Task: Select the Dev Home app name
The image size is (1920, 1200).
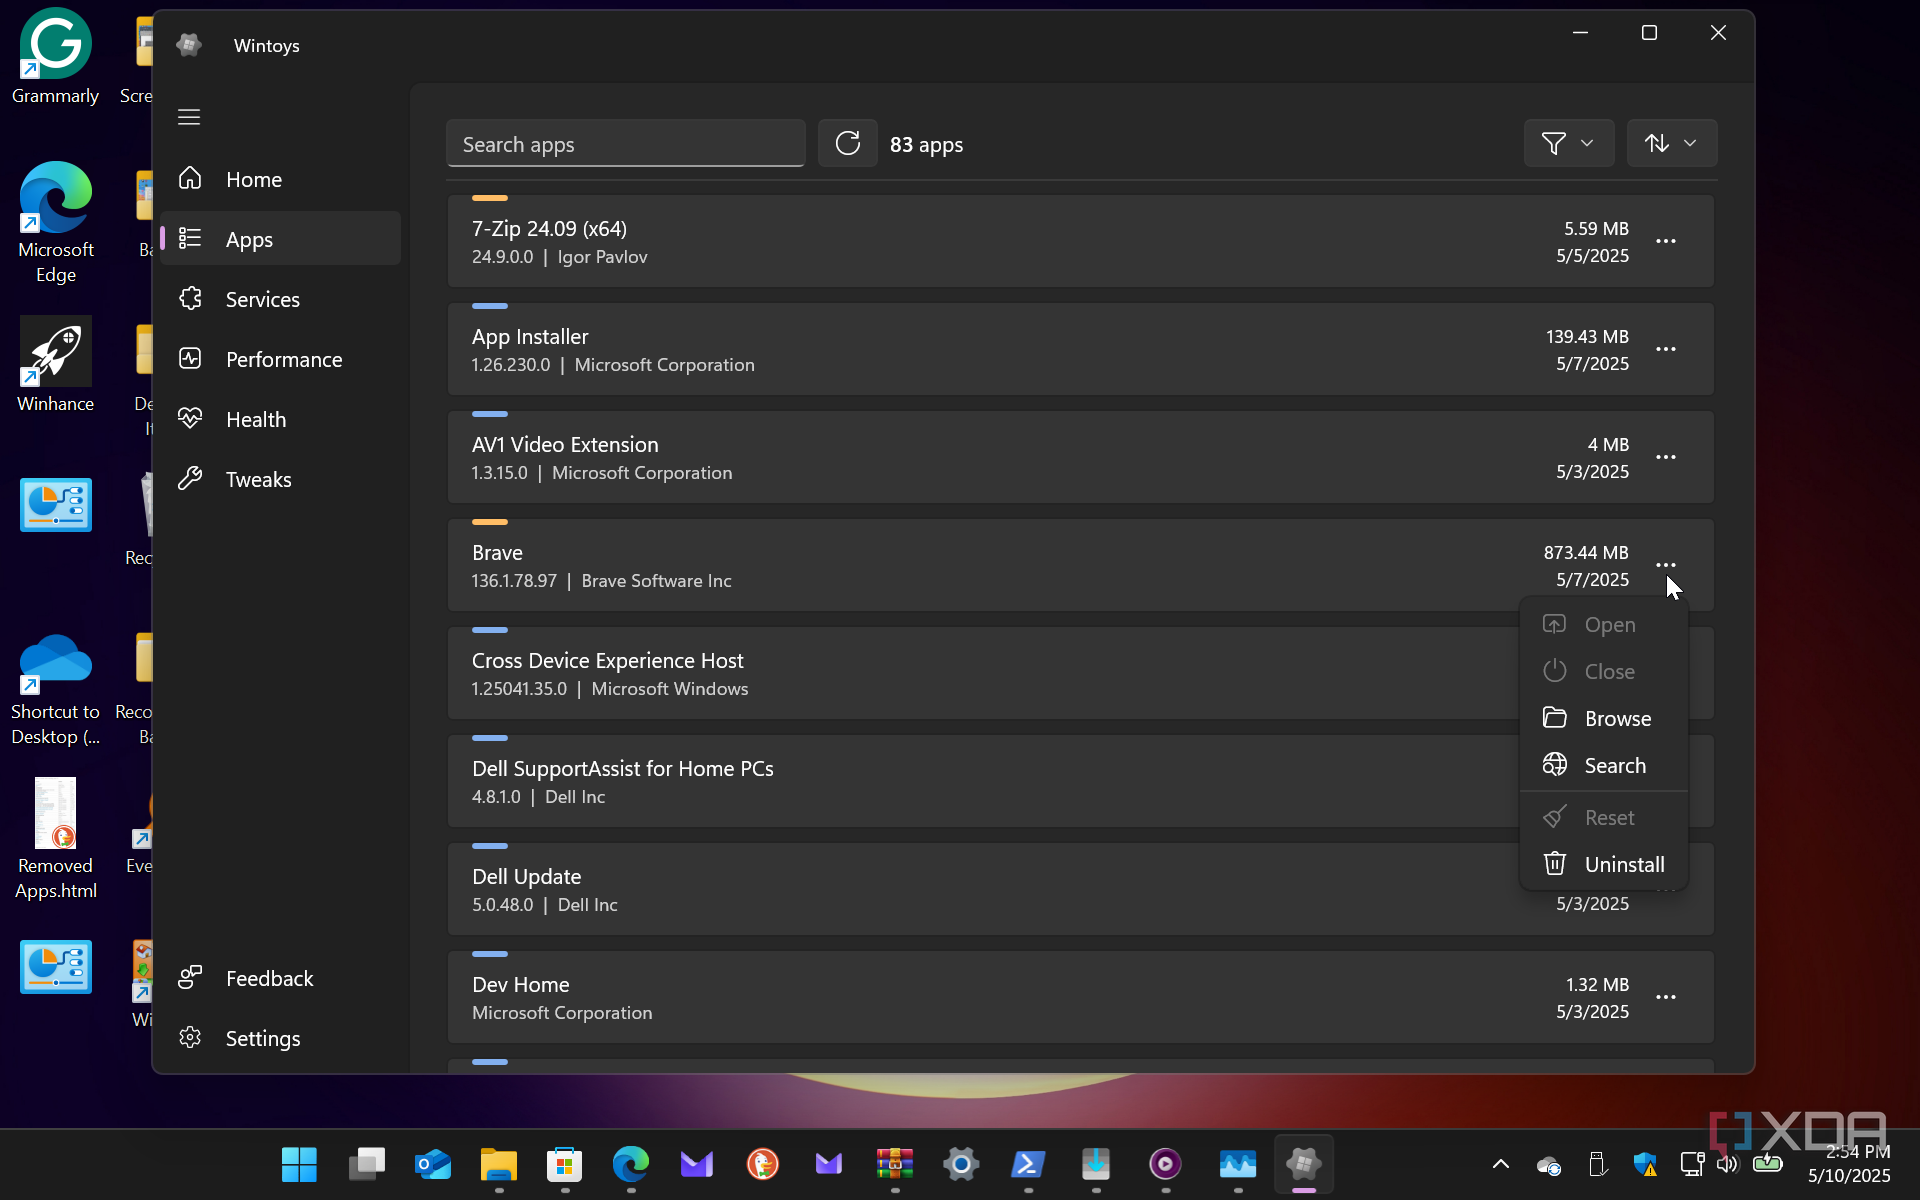Action: point(520,985)
